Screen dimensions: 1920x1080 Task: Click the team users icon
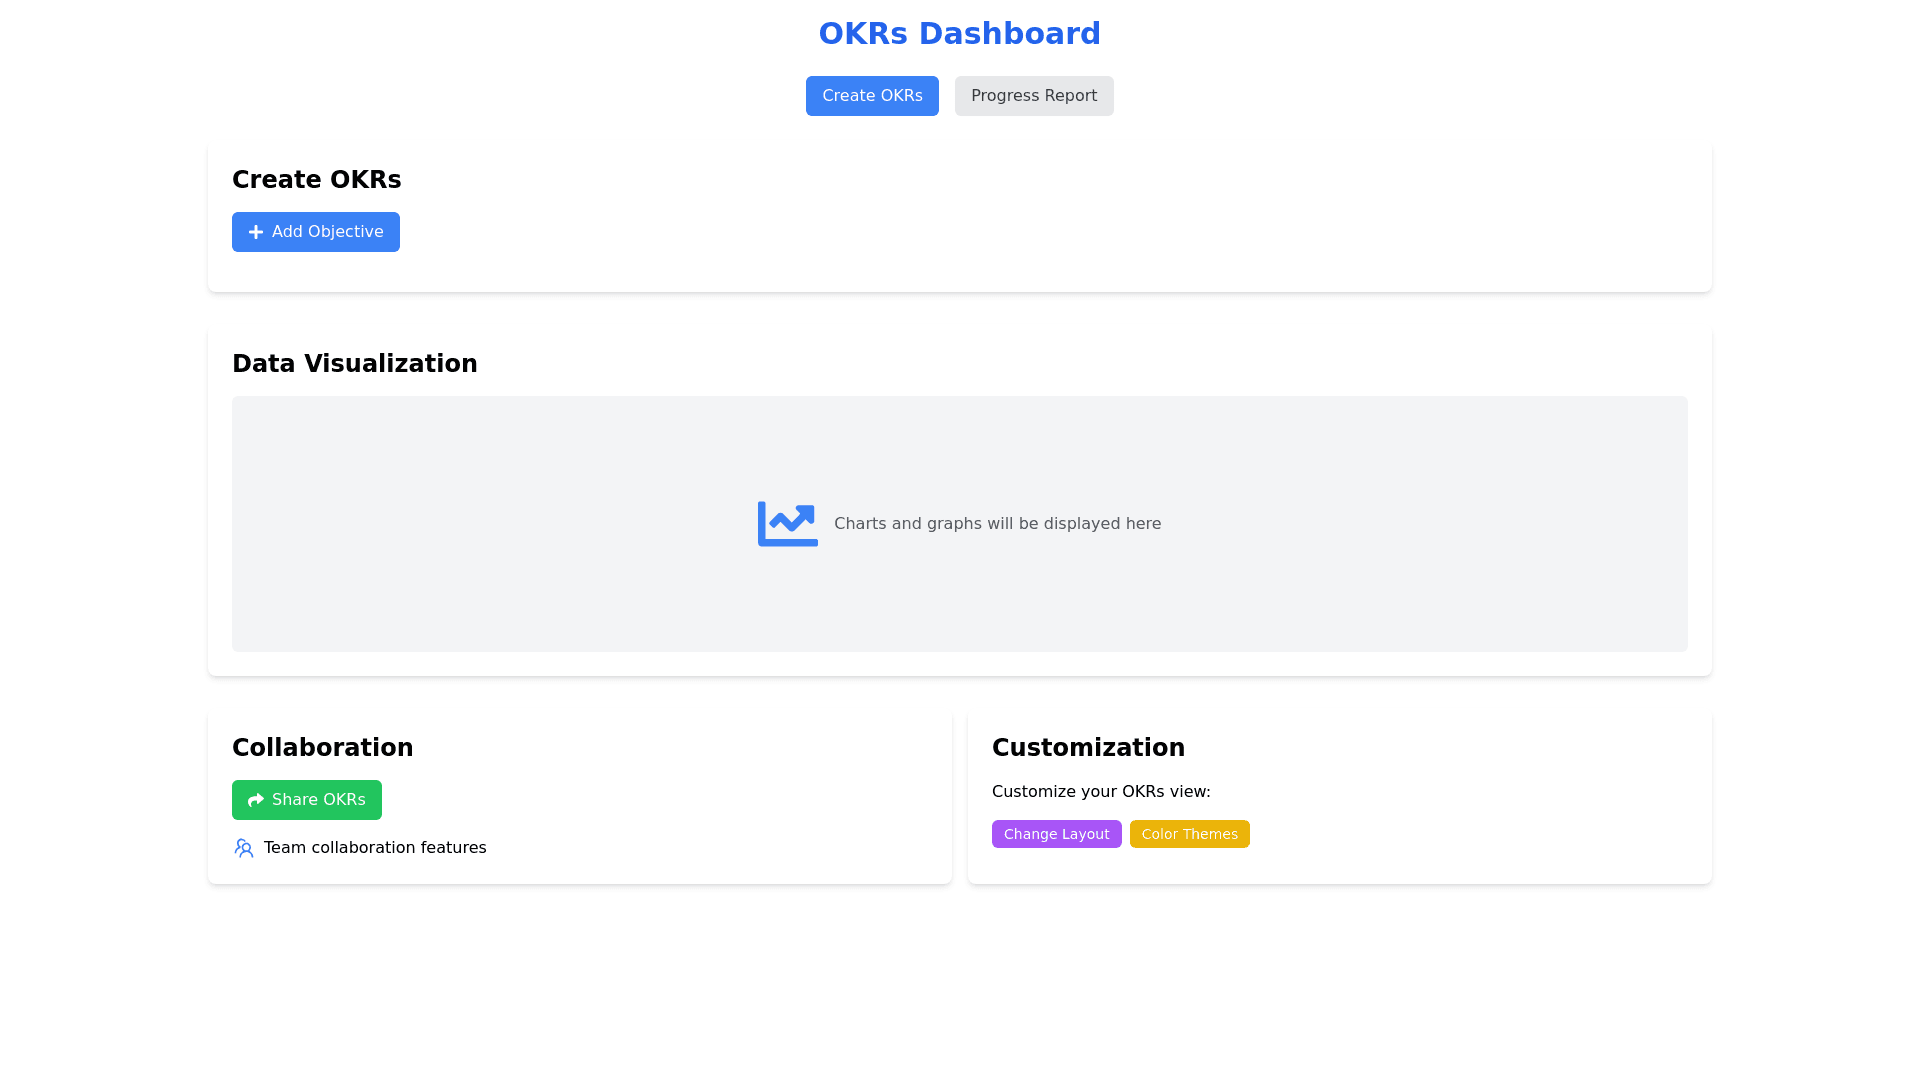[x=244, y=848]
